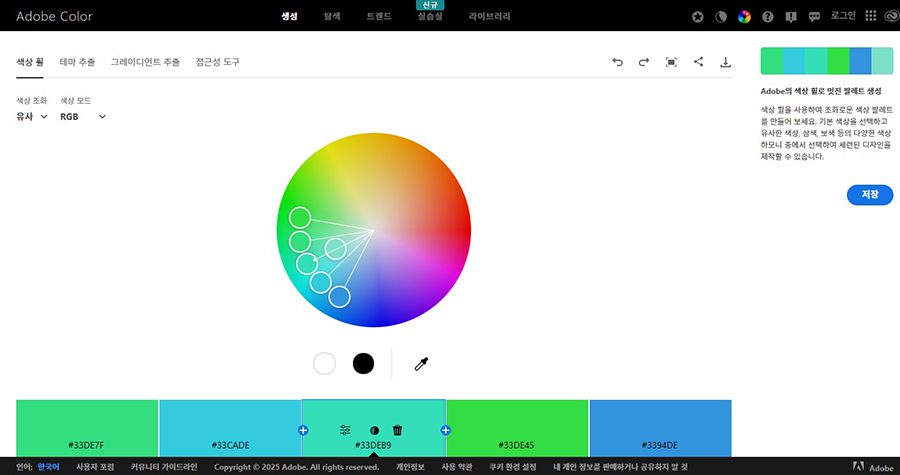This screenshot has height=475, width=900.
Task: Change the language 한국어 selector
Action: [x=48, y=467]
